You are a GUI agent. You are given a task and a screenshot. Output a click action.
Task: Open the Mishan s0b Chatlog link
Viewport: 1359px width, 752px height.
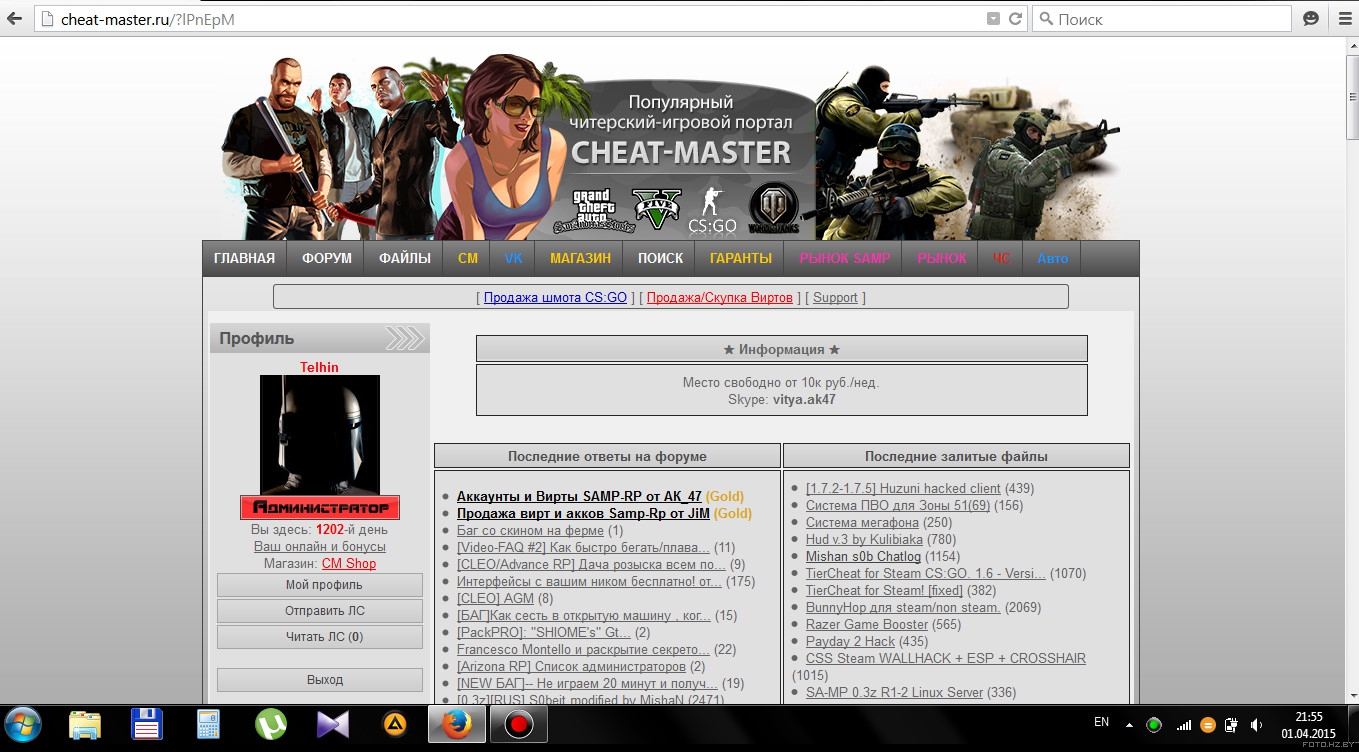[x=864, y=556]
